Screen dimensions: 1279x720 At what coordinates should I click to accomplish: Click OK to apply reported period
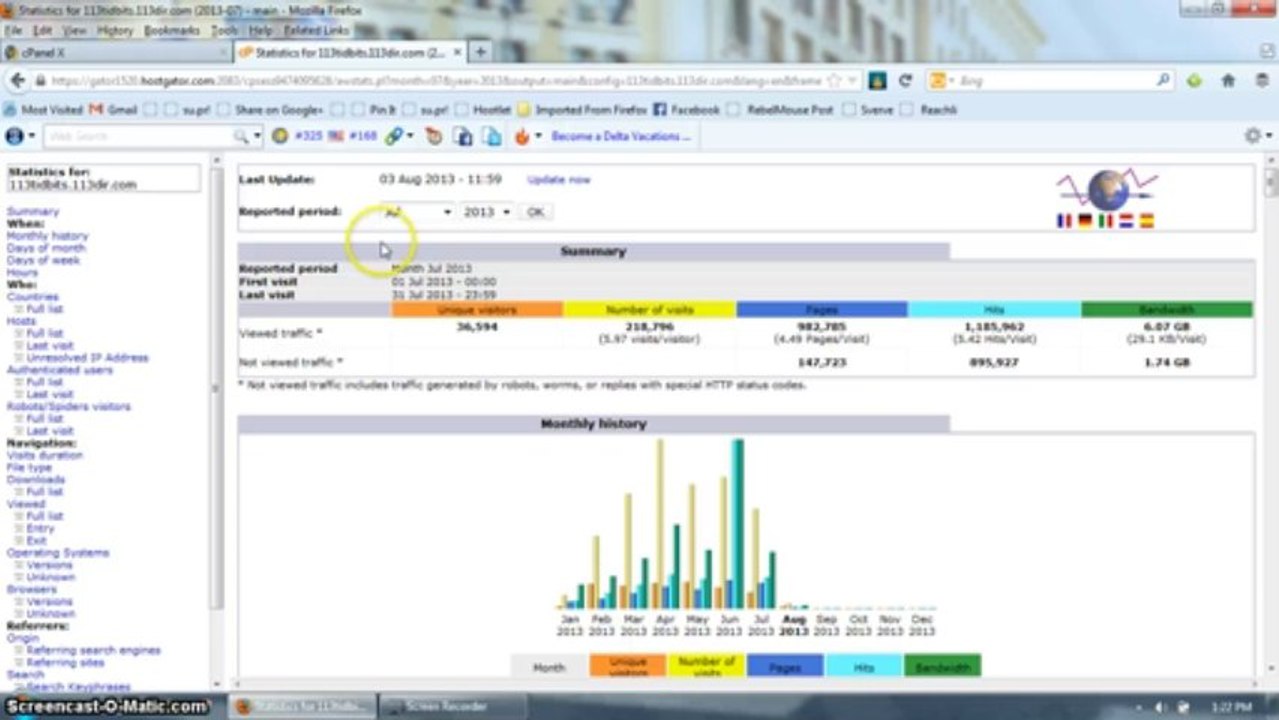click(x=536, y=212)
